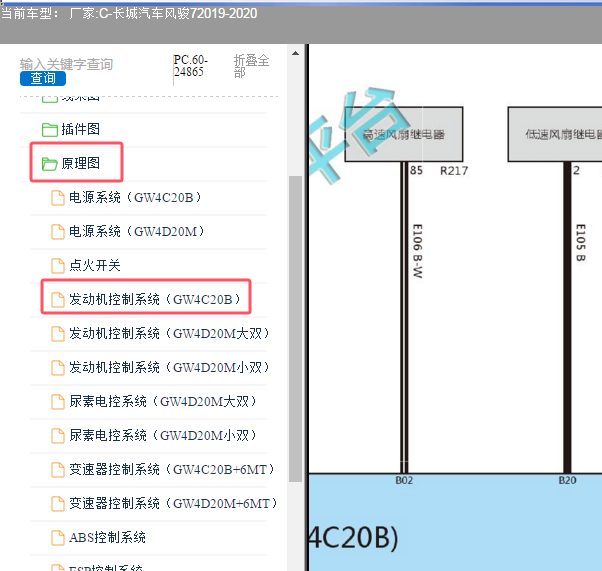Click the open 原理图 folder icon
Viewport: 602px width, 571px height.
[x=50, y=164]
